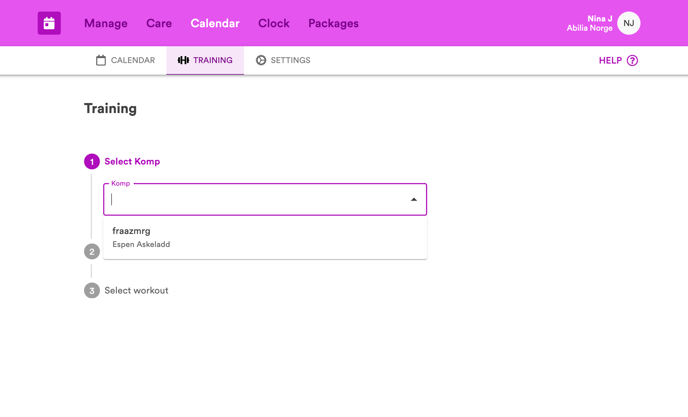This screenshot has width=688, height=417.
Task: Open the NJ user avatar
Action: point(628,23)
